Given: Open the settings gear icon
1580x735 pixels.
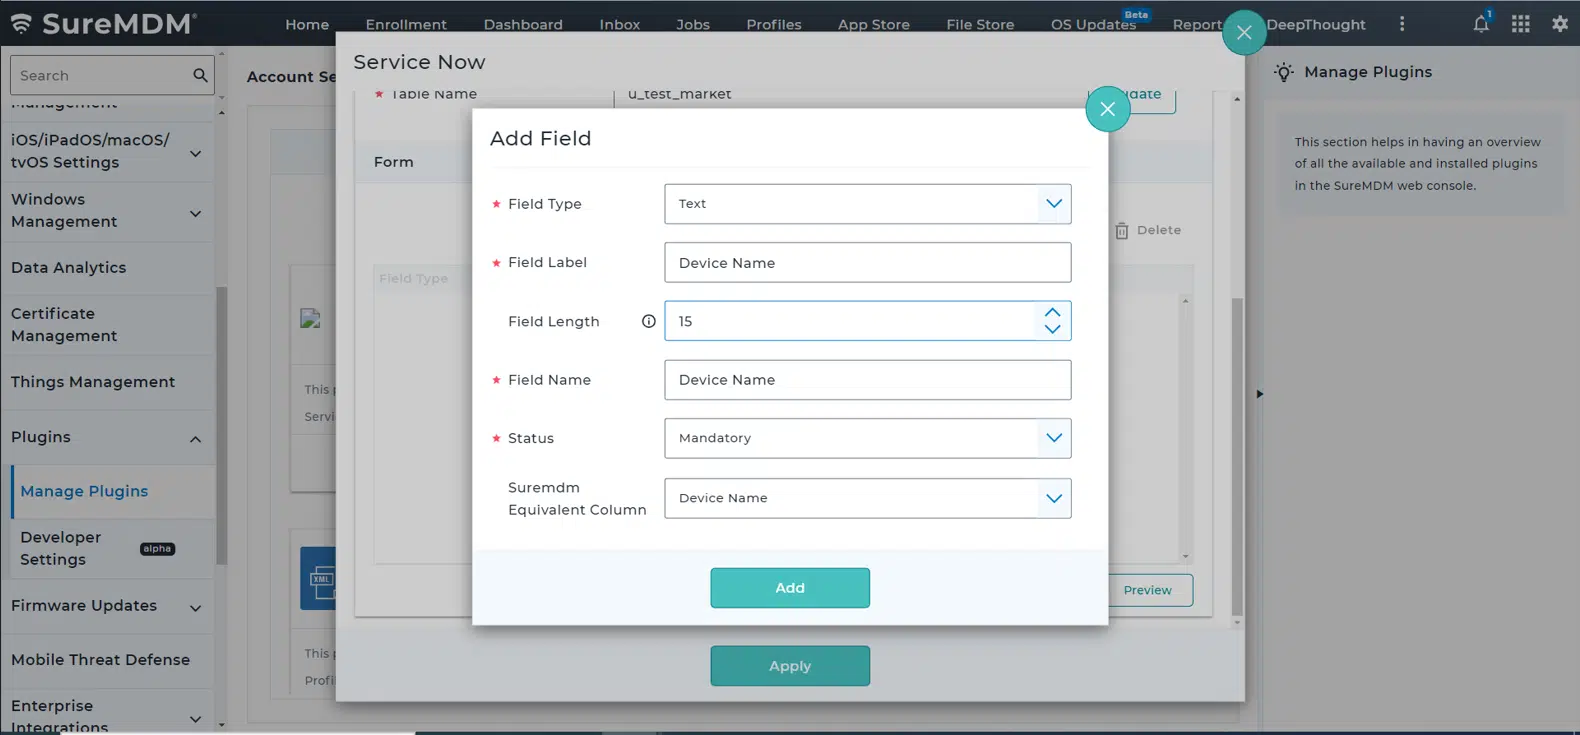Looking at the screenshot, I should (x=1560, y=24).
